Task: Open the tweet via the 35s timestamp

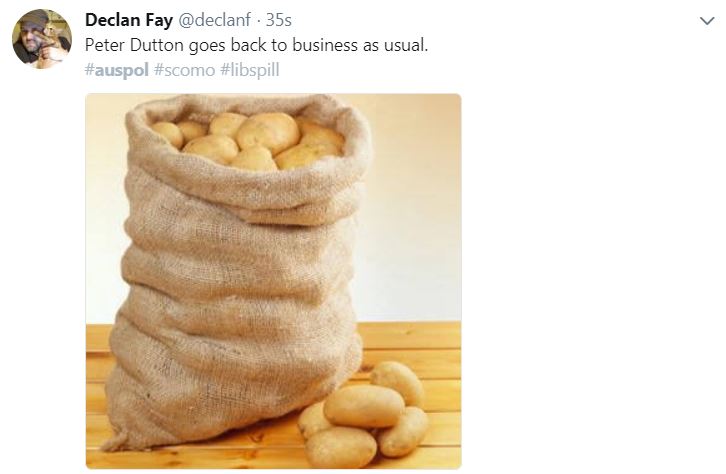Action: [279, 20]
